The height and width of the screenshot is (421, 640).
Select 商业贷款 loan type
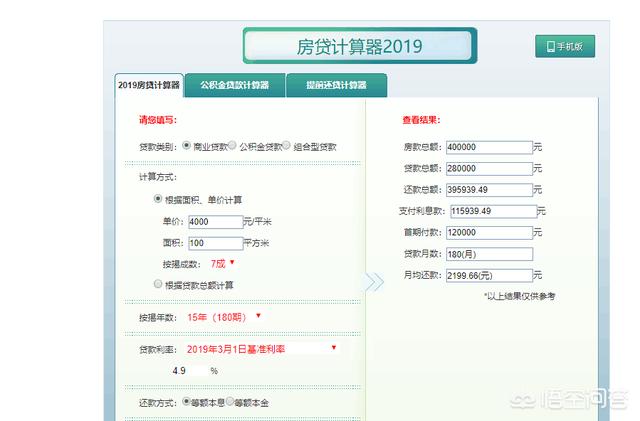click(186, 145)
